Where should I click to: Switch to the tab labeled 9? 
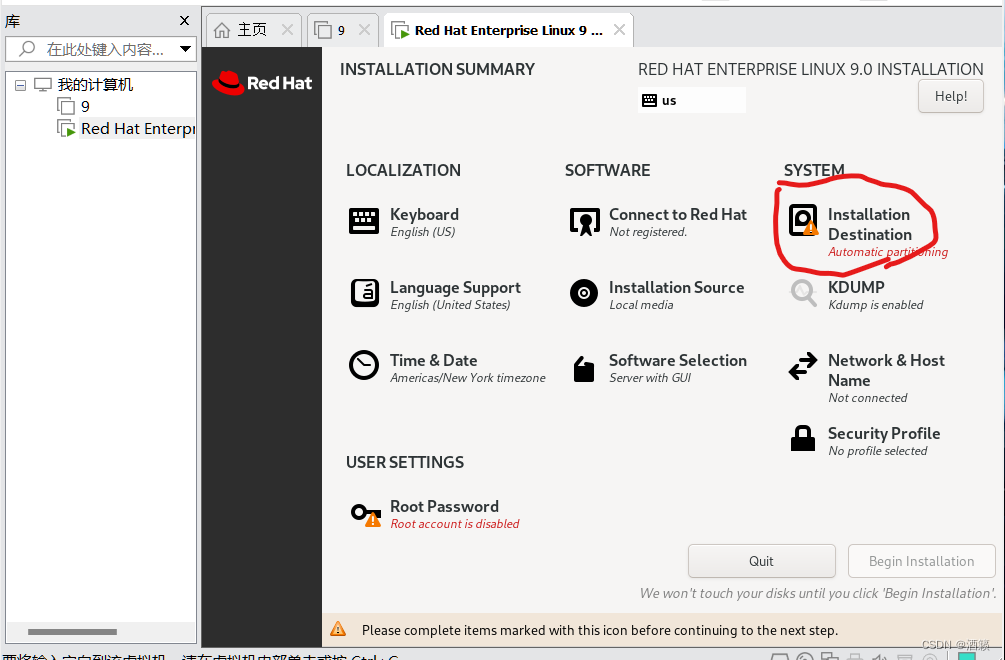[337, 29]
